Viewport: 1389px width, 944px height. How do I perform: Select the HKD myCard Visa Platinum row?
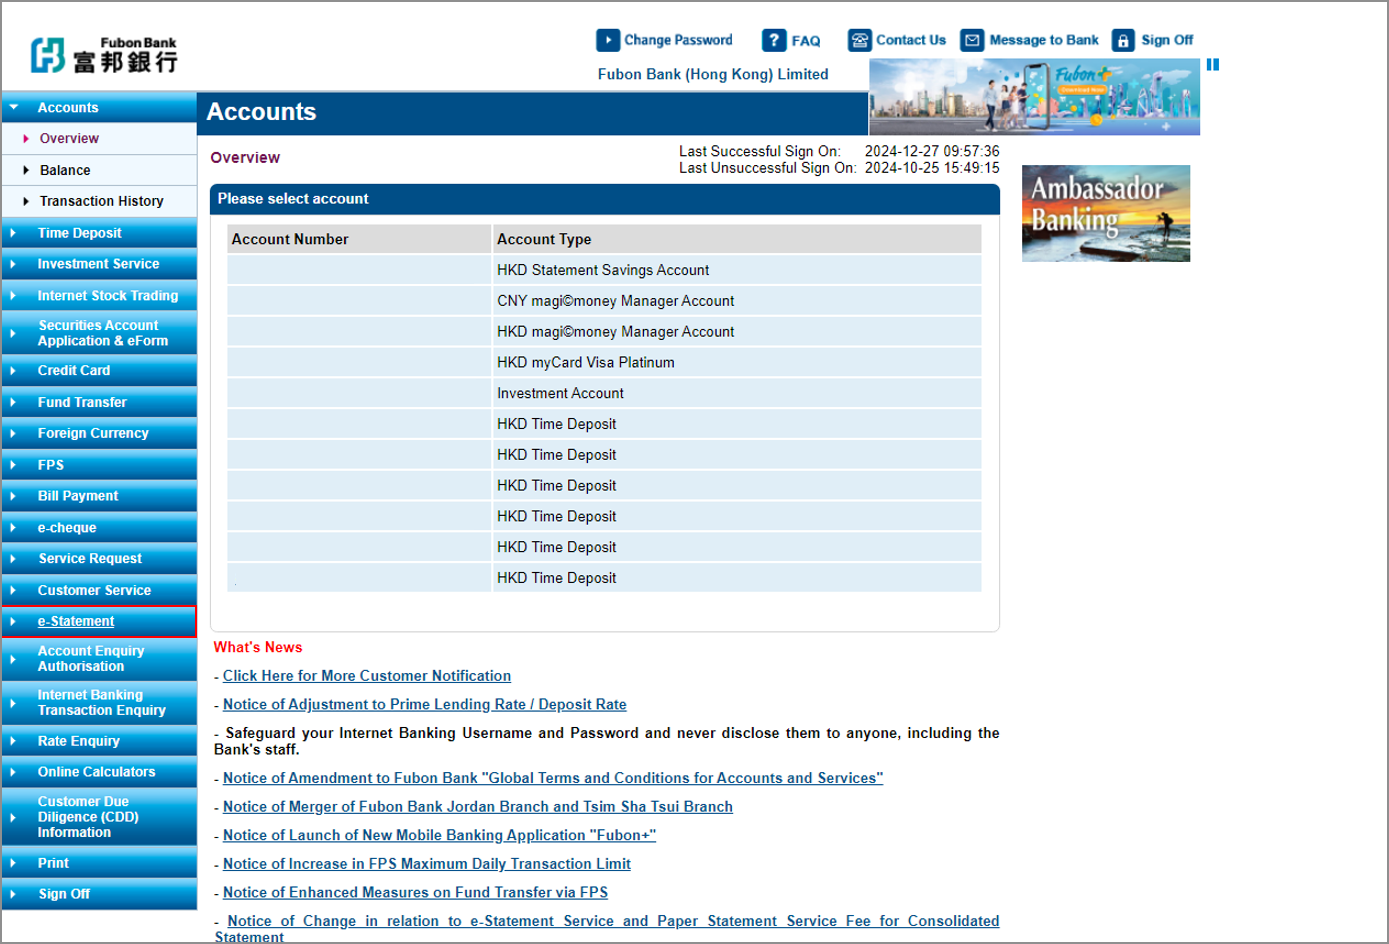pyautogui.click(x=604, y=363)
